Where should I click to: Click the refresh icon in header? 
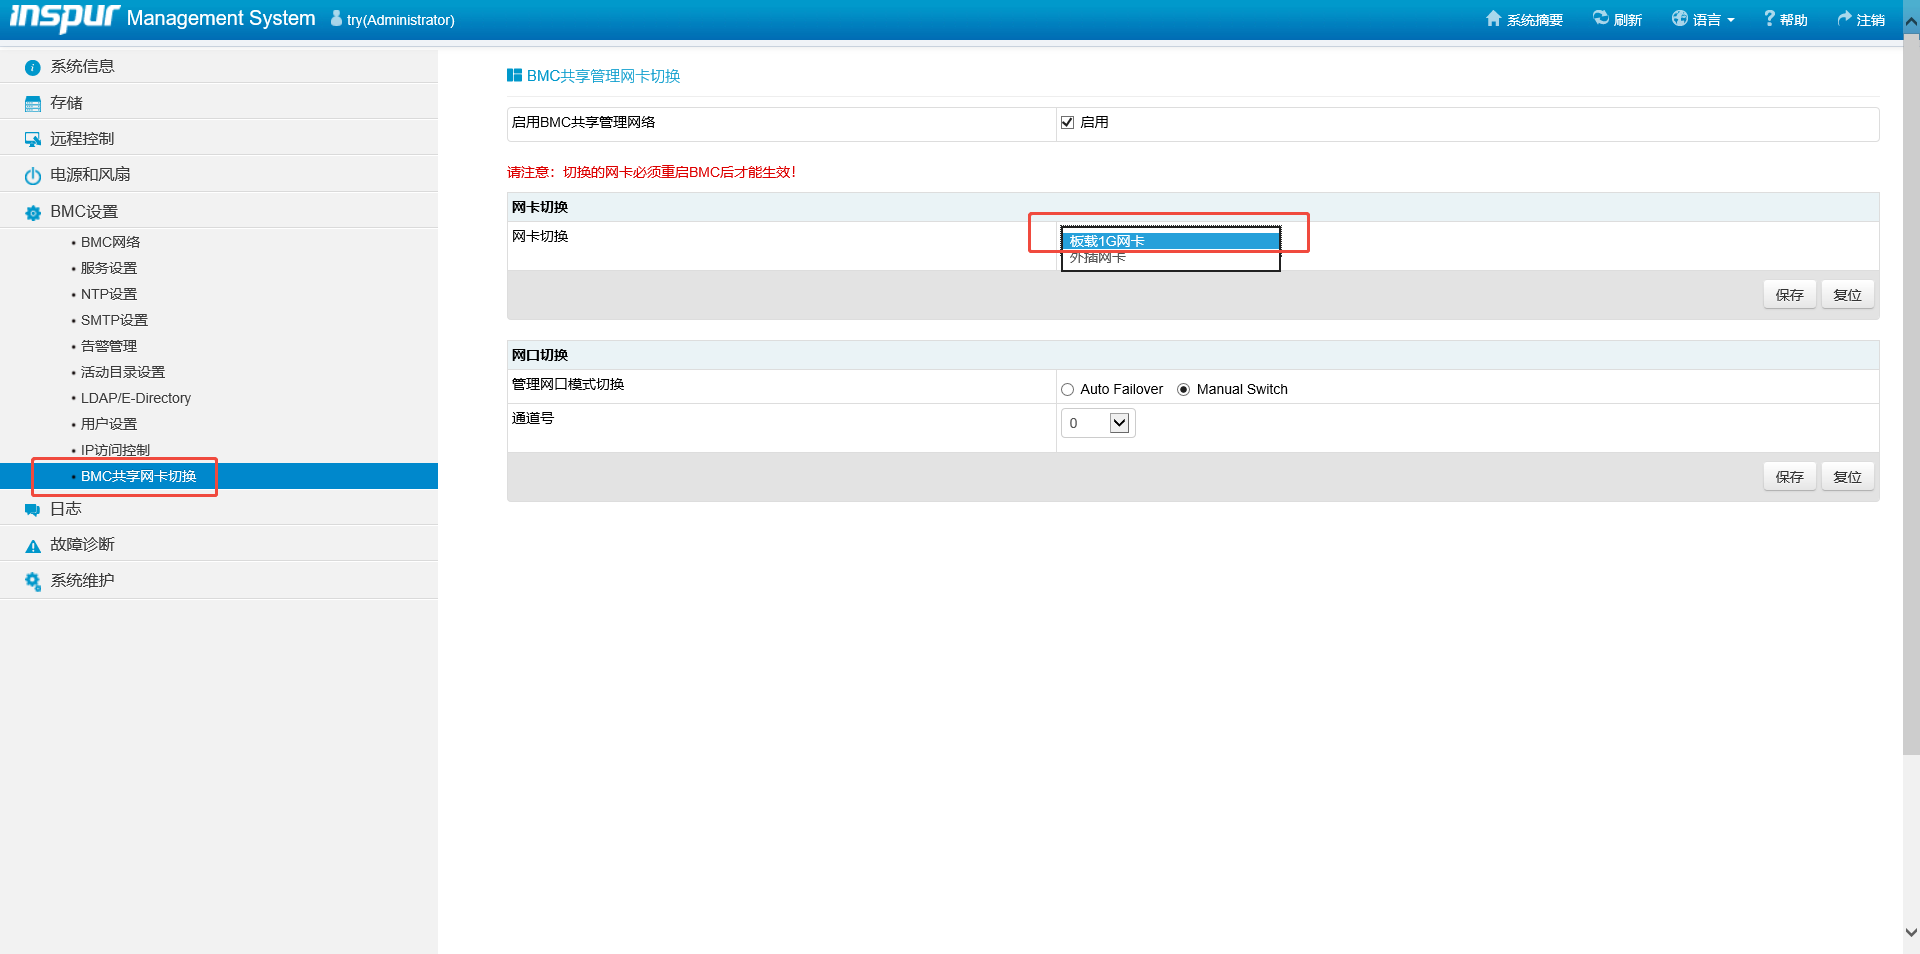pyautogui.click(x=1601, y=19)
